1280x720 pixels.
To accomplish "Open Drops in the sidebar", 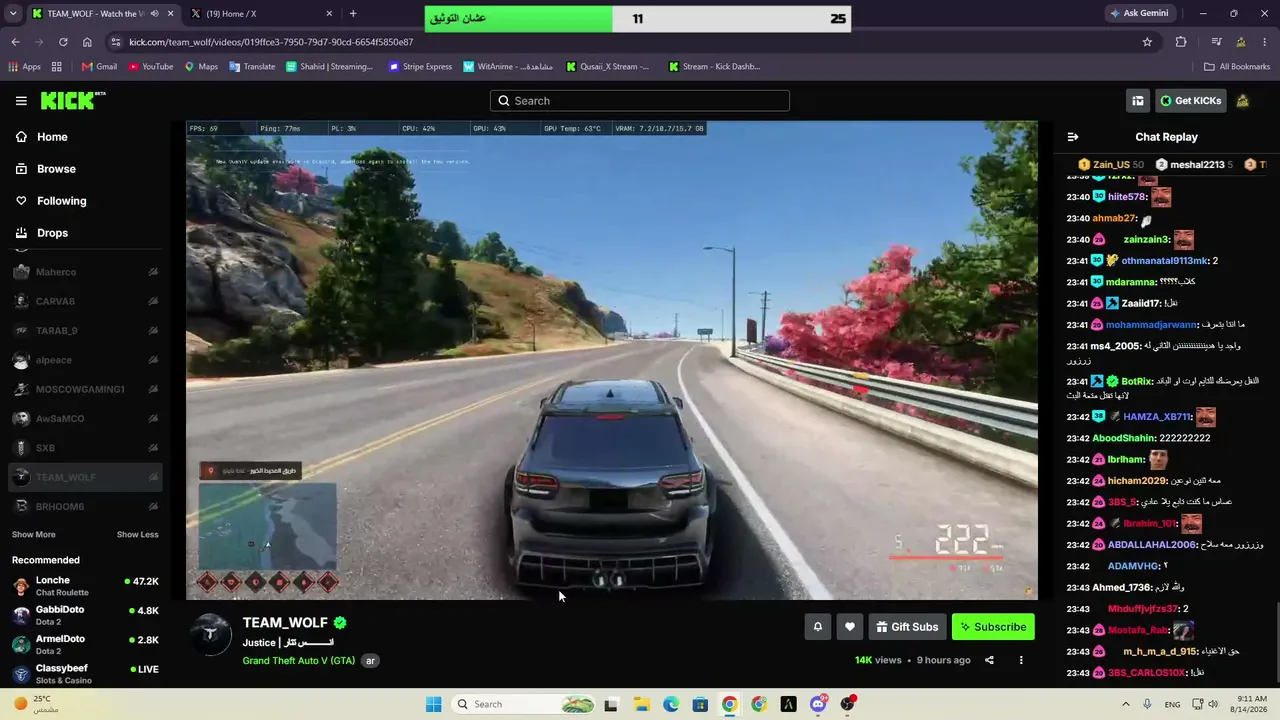I will coord(86,233).
